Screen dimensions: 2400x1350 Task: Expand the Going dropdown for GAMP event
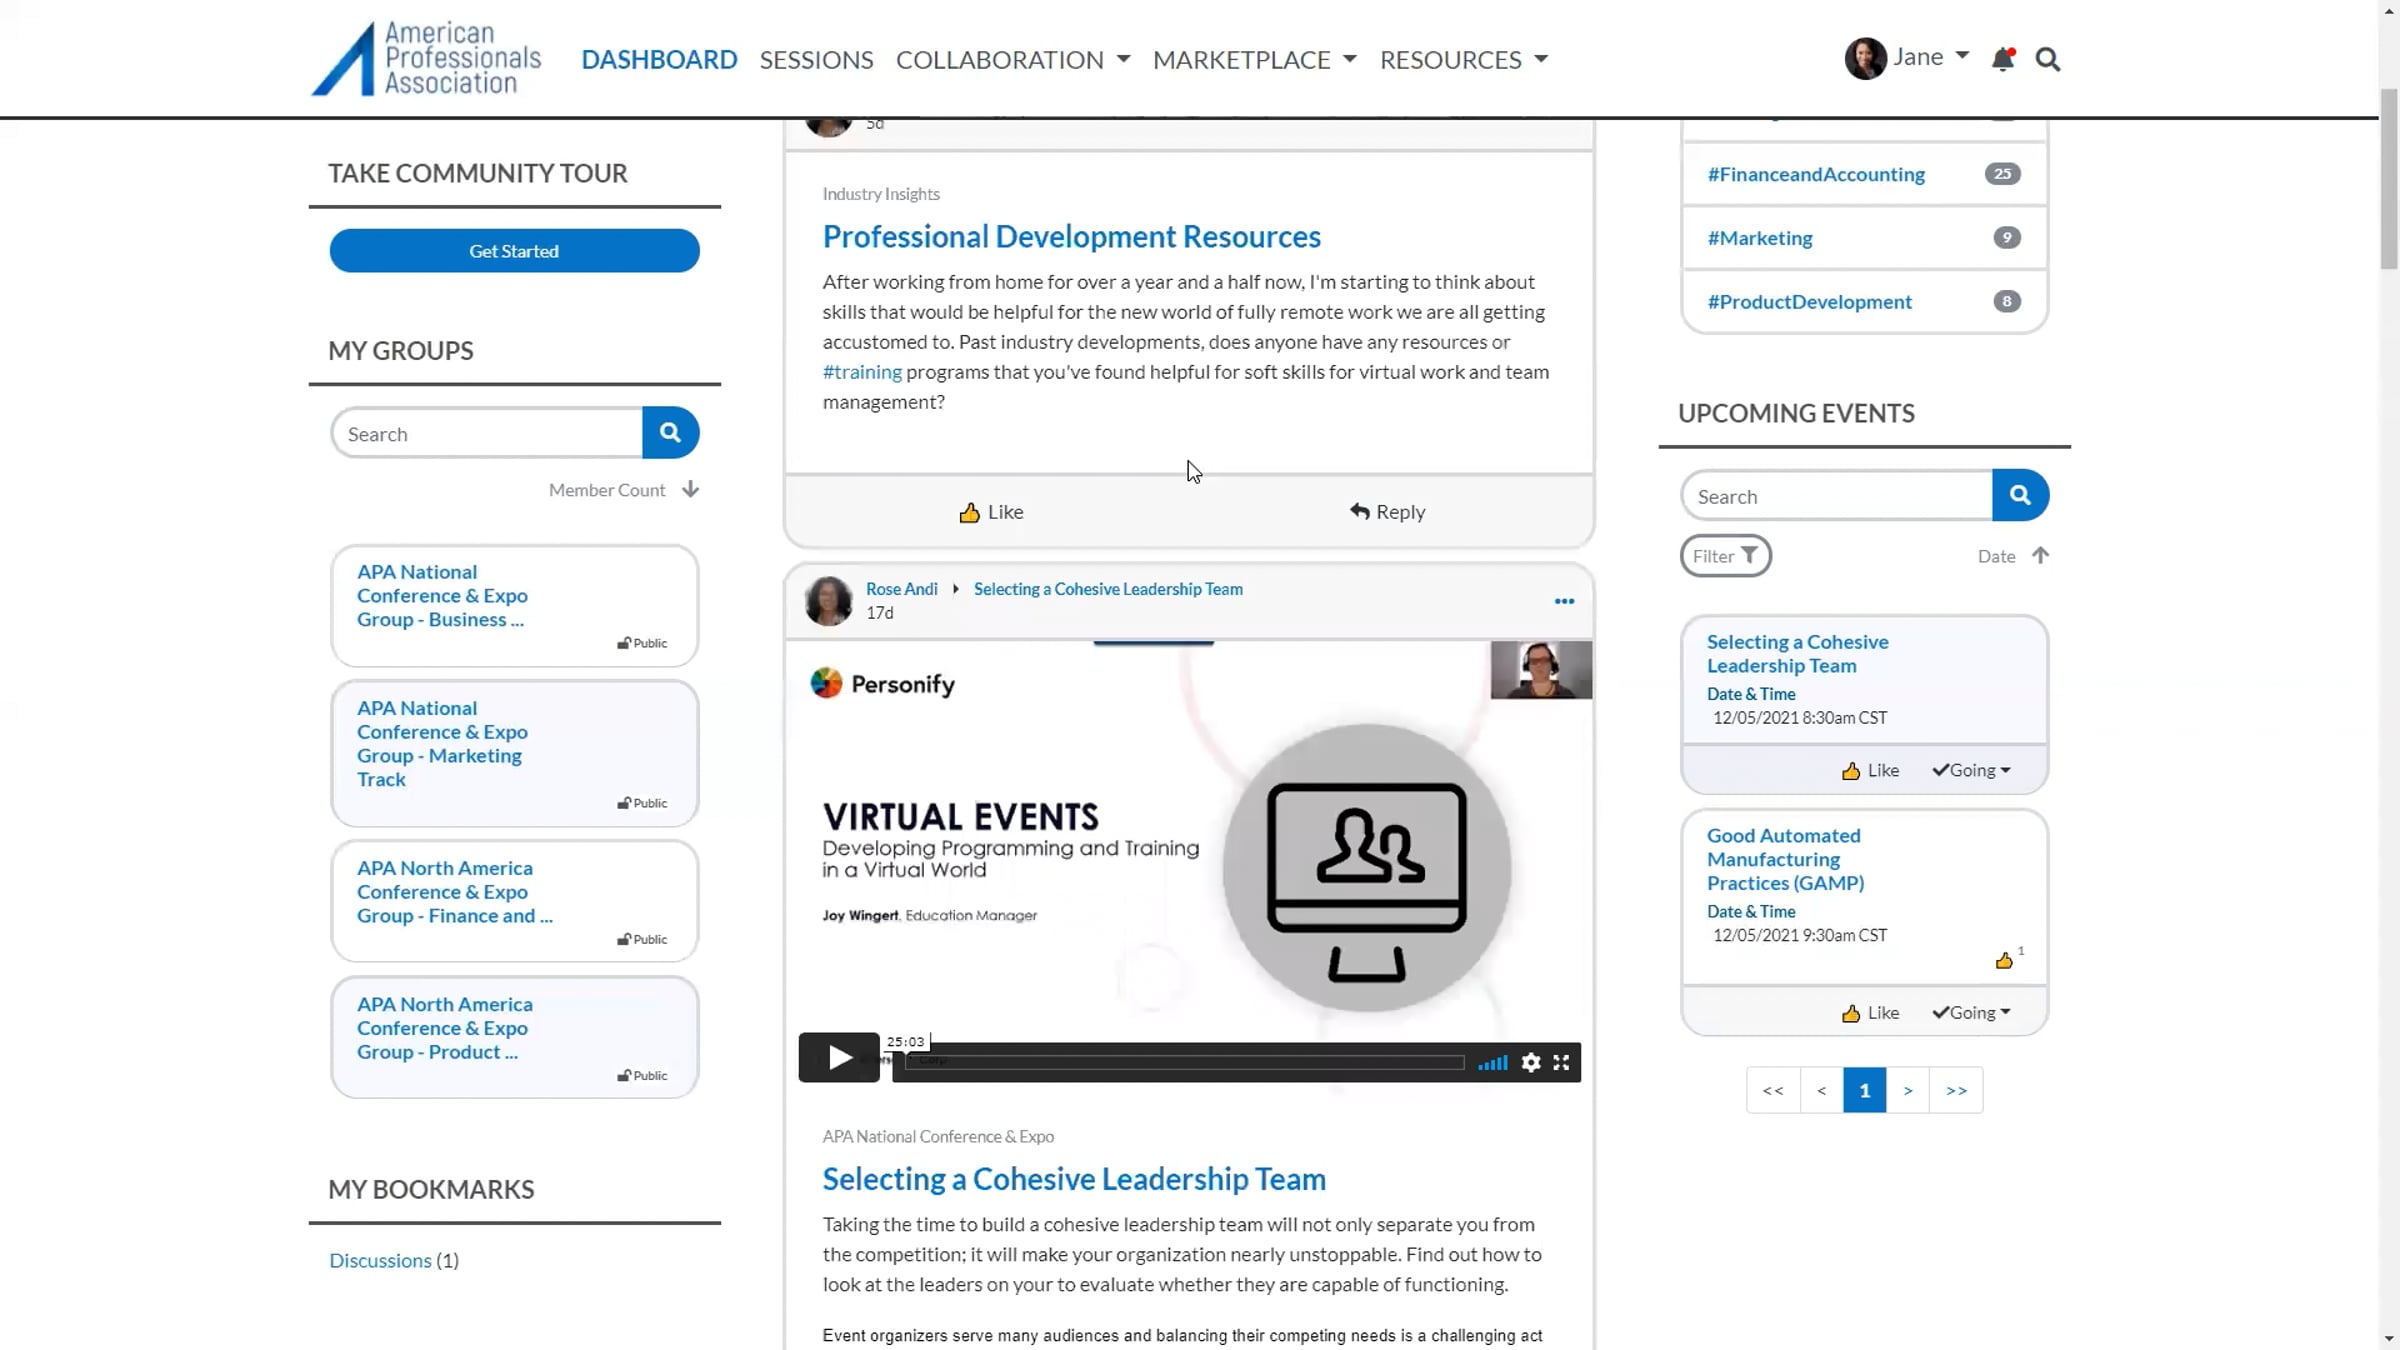(1971, 1012)
